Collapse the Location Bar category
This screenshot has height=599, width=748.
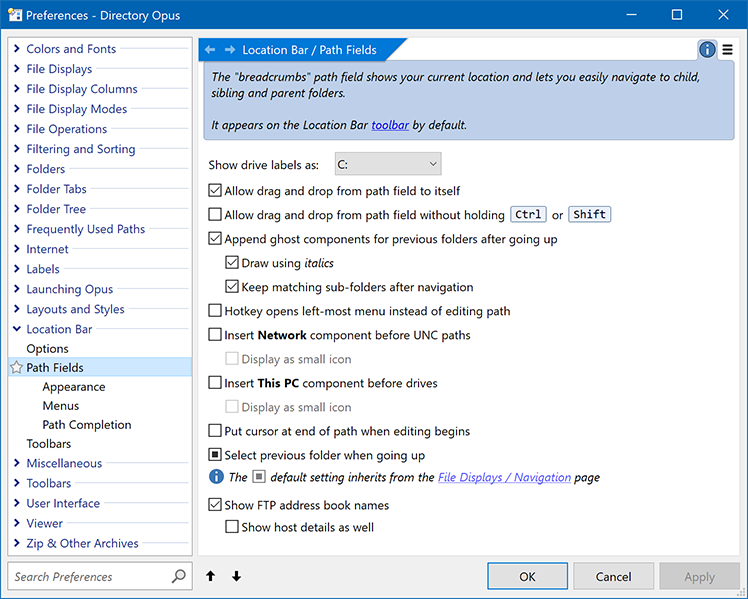click(17, 329)
